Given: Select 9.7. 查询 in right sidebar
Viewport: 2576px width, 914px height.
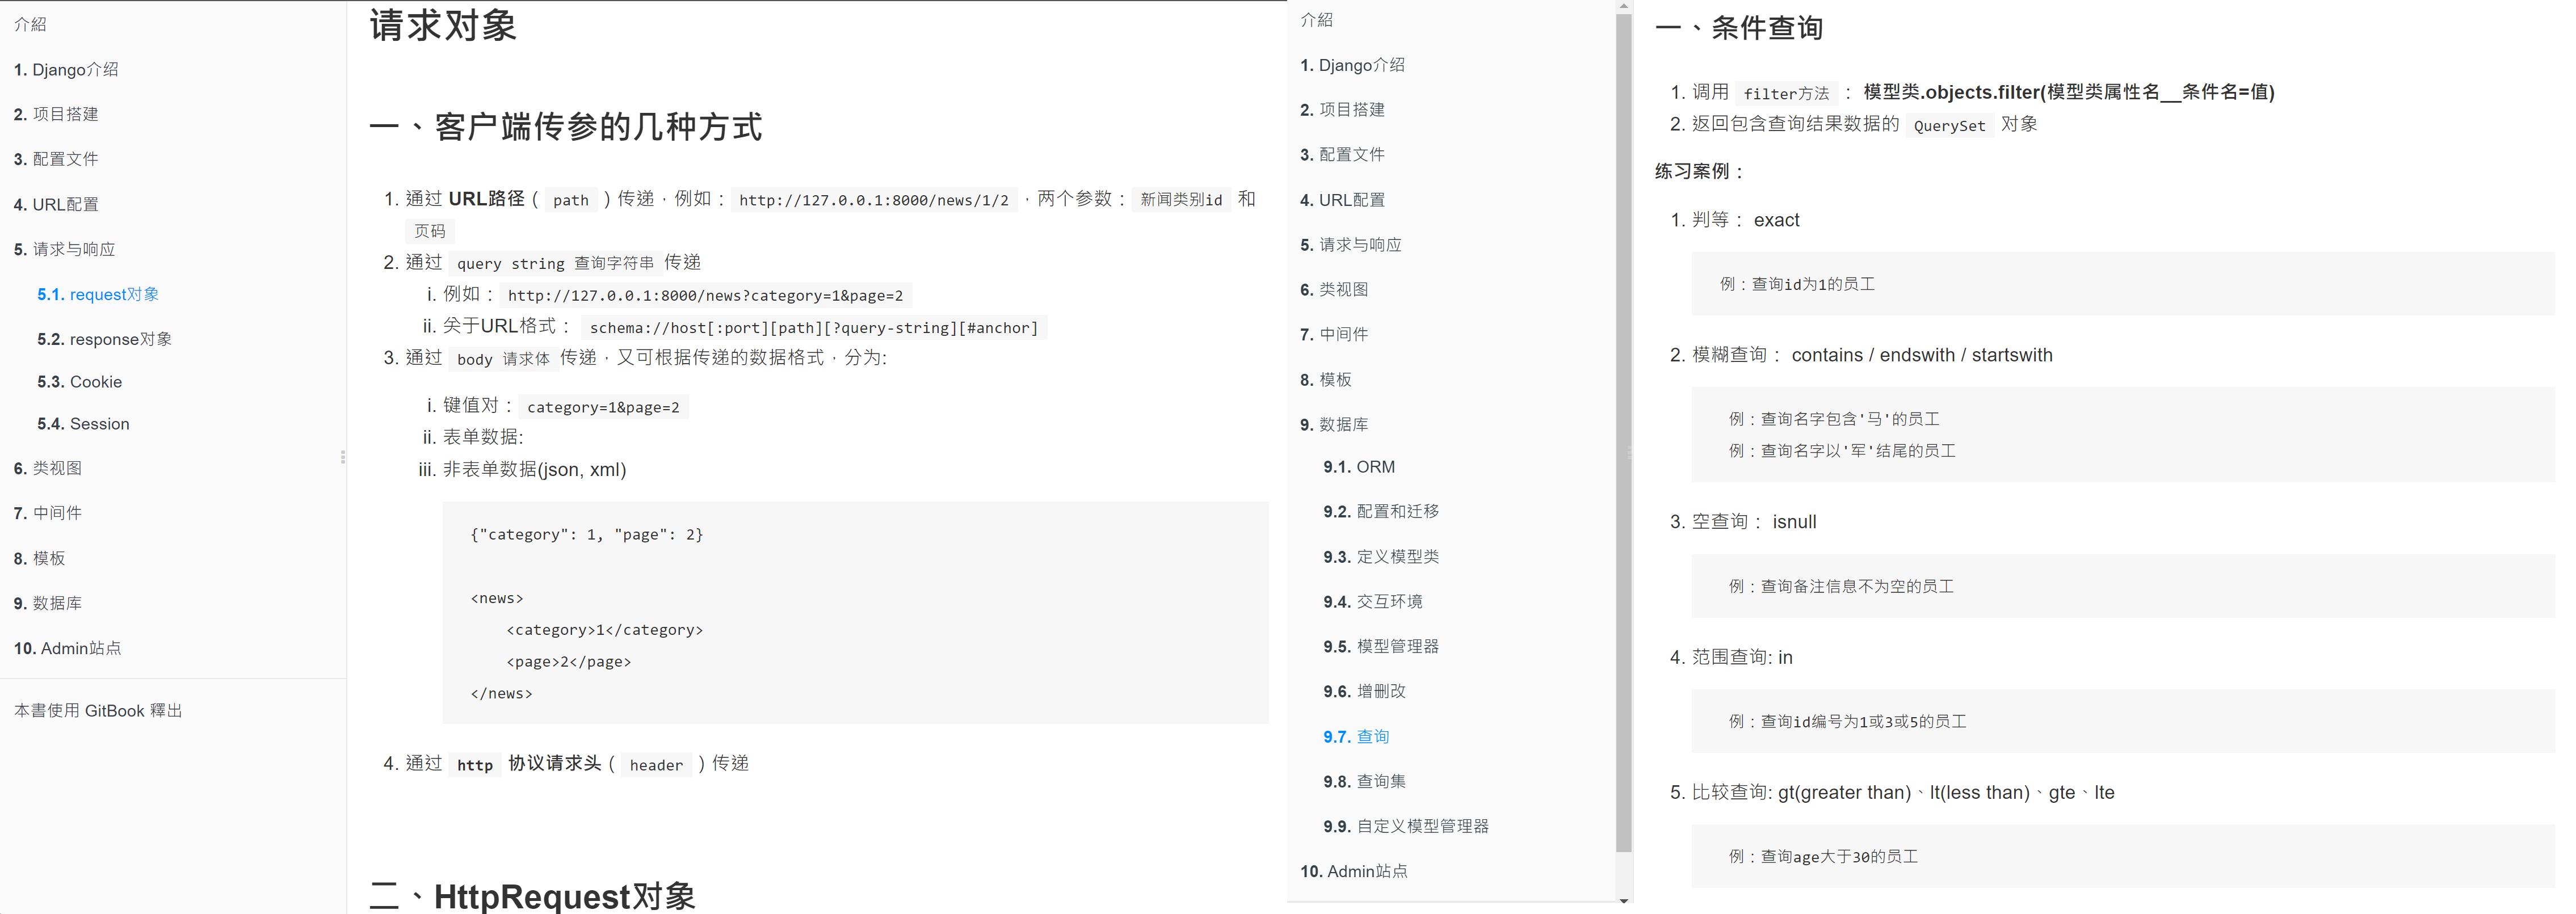Looking at the screenshot, I should [1356, 737].
